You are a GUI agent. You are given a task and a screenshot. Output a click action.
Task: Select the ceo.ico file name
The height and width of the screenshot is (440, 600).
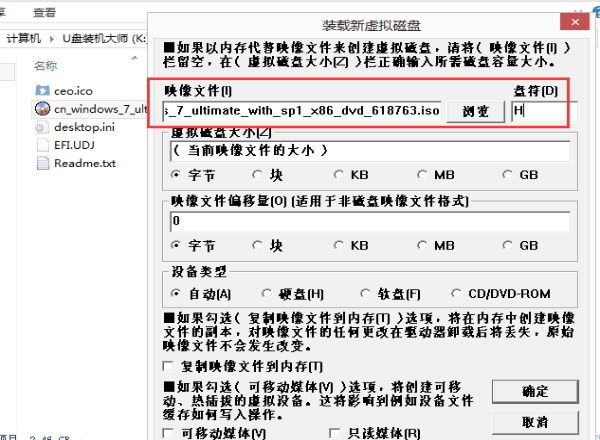73,91
